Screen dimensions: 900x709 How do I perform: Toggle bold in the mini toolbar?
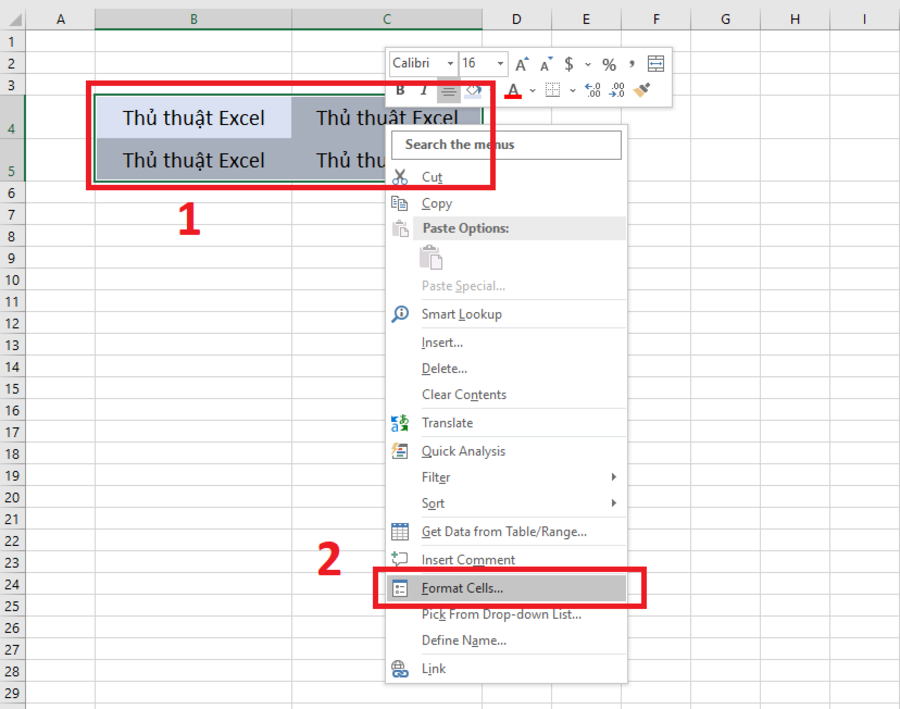(x=400, y=90)
